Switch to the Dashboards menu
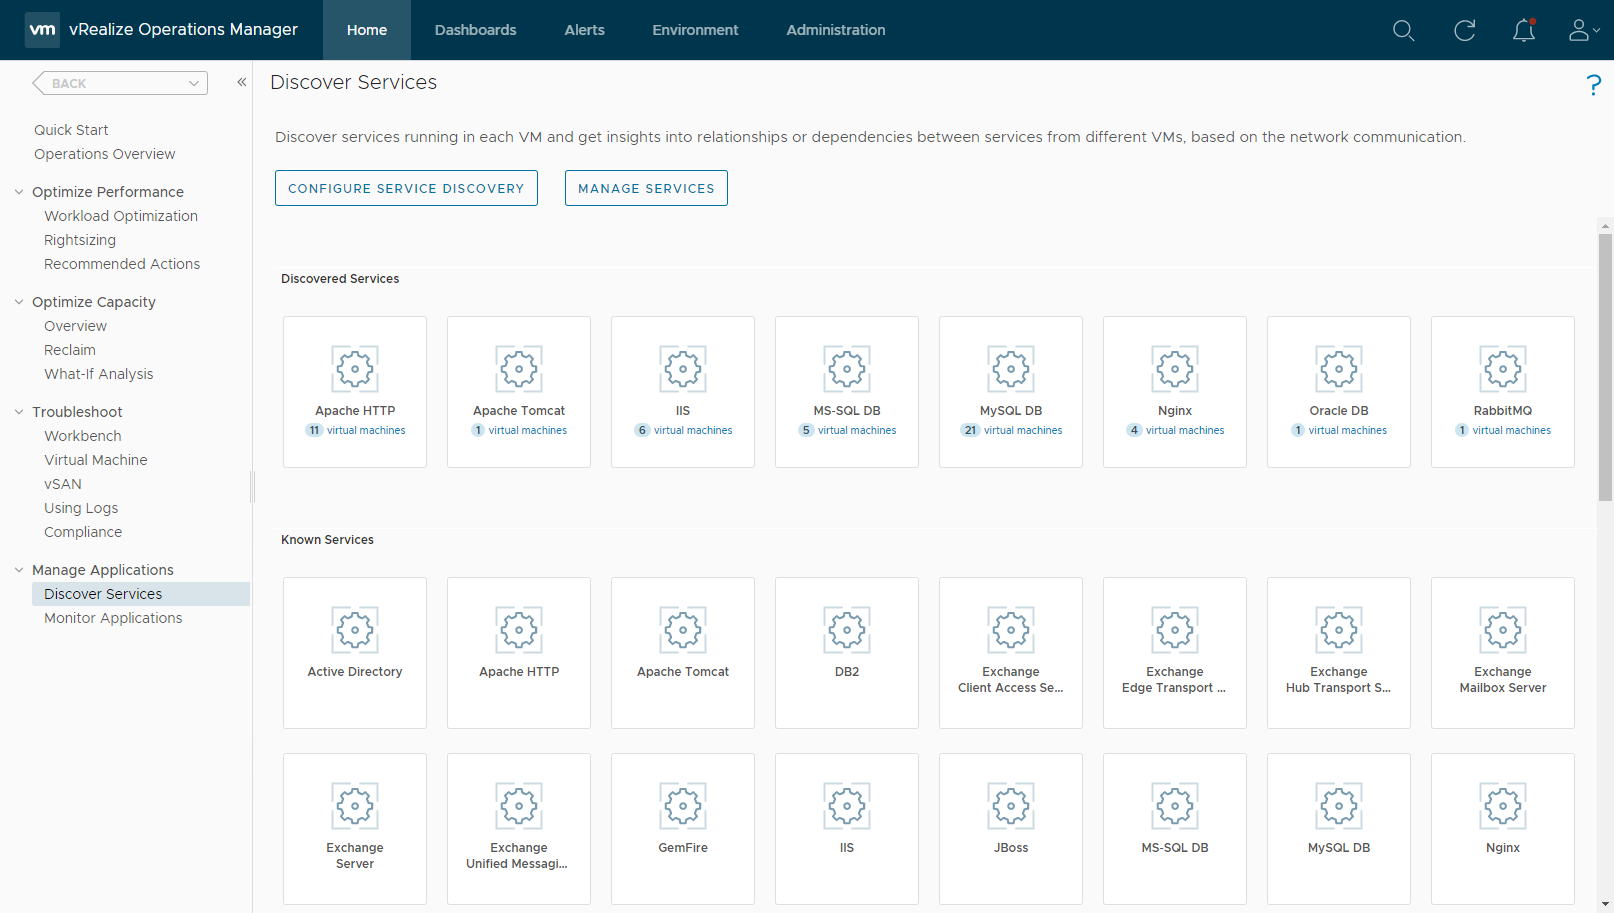The height and width of the screenshot is (913, 1614). [475, 30]
